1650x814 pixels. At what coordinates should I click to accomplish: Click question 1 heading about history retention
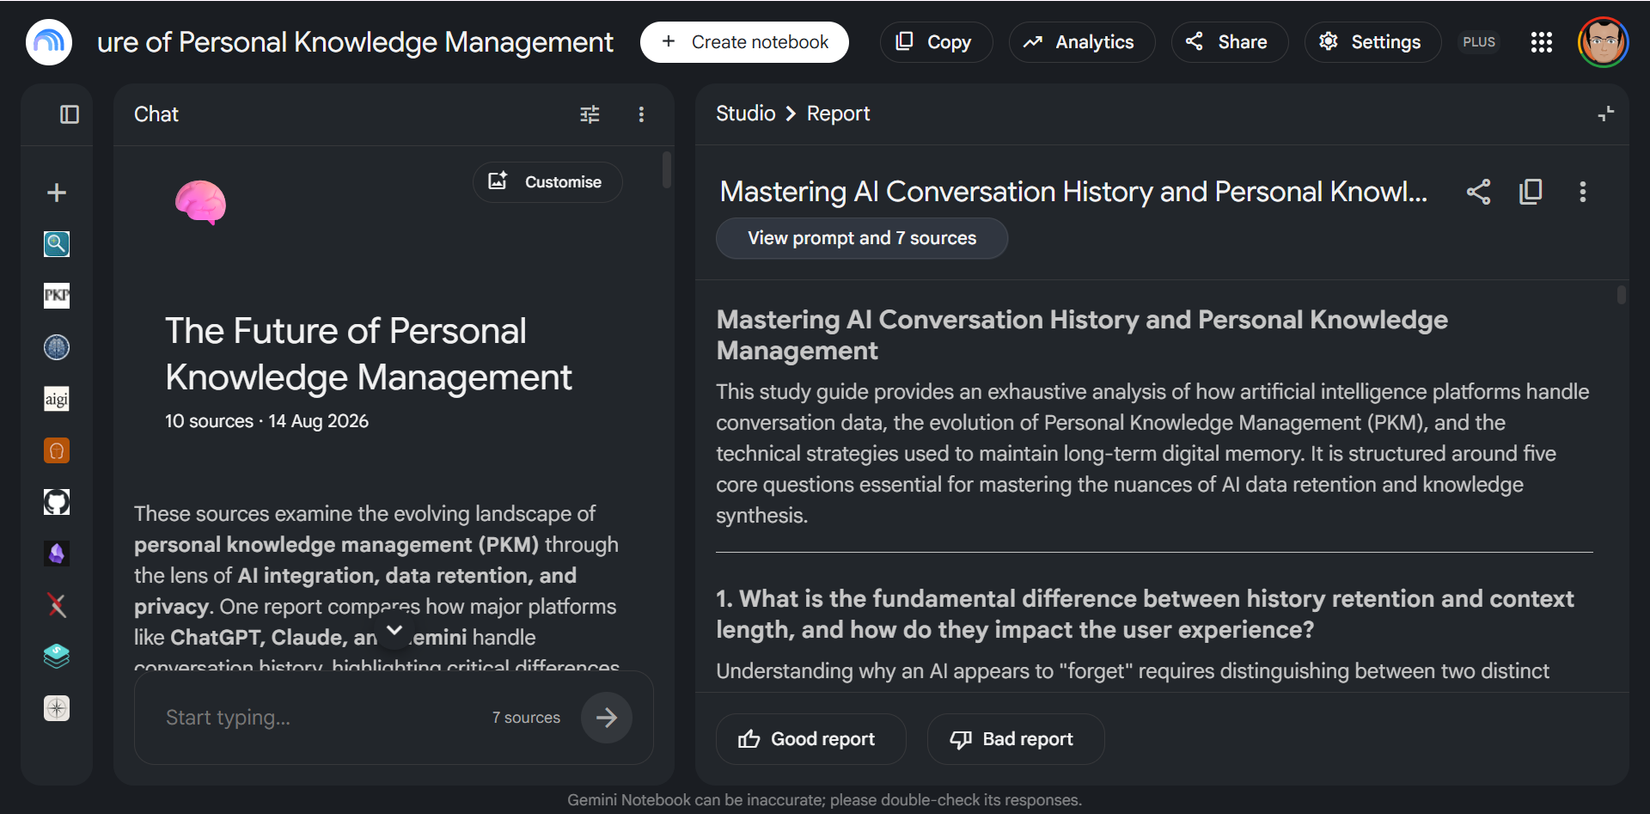tap(1145, 614)
